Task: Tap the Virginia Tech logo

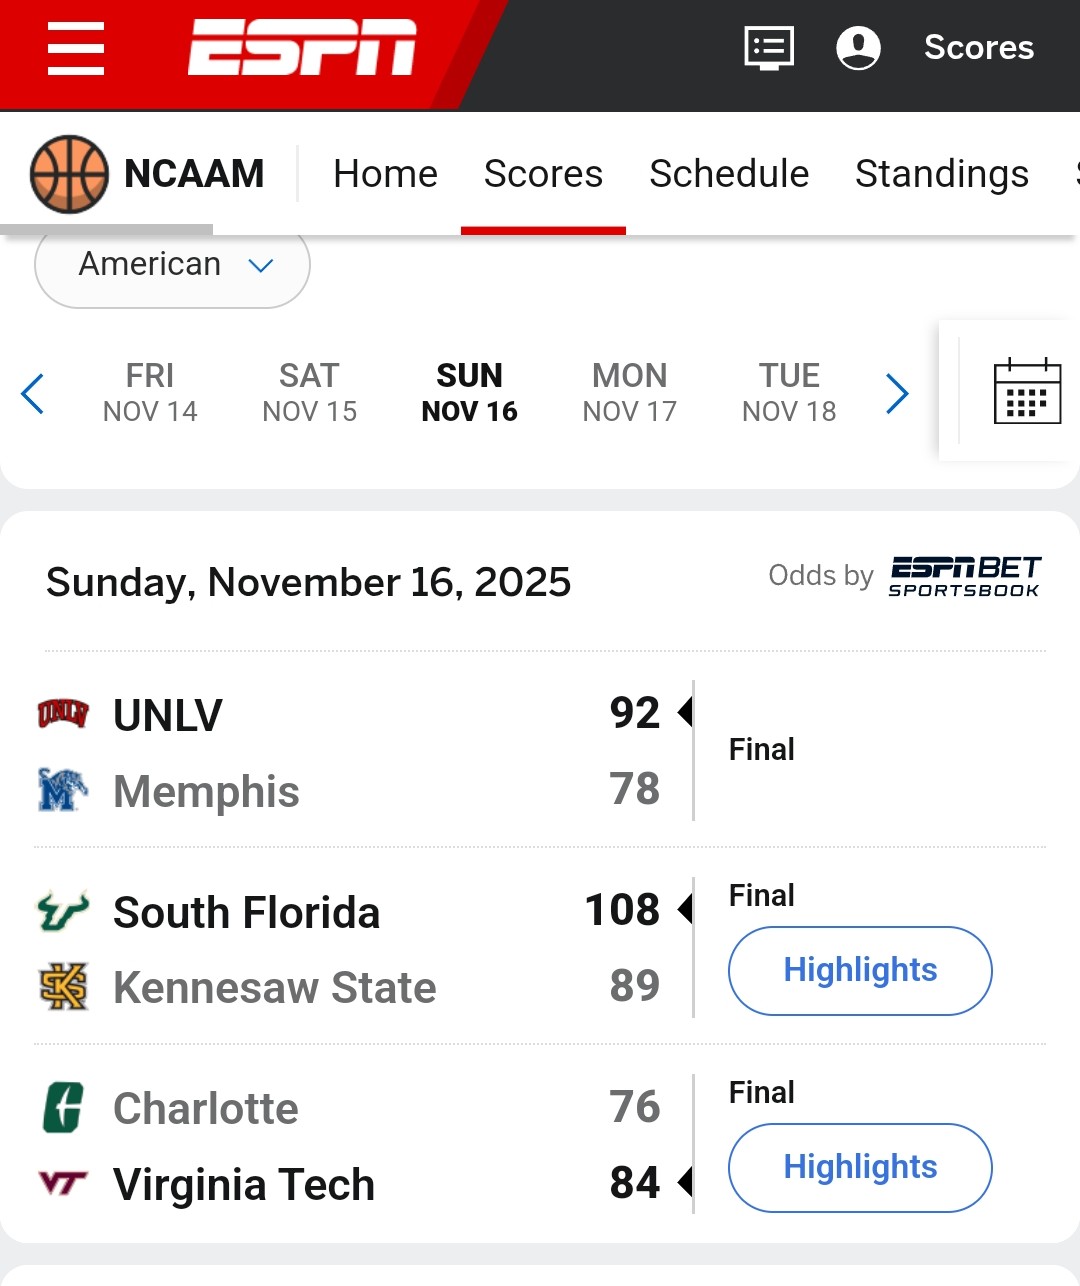Action: pos(63,1184)
